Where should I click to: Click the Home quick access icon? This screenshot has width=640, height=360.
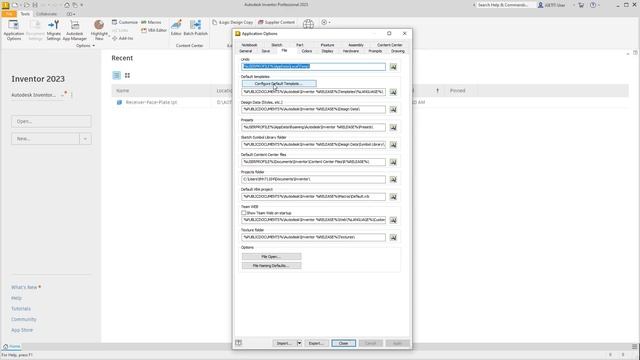coord(67,5)
